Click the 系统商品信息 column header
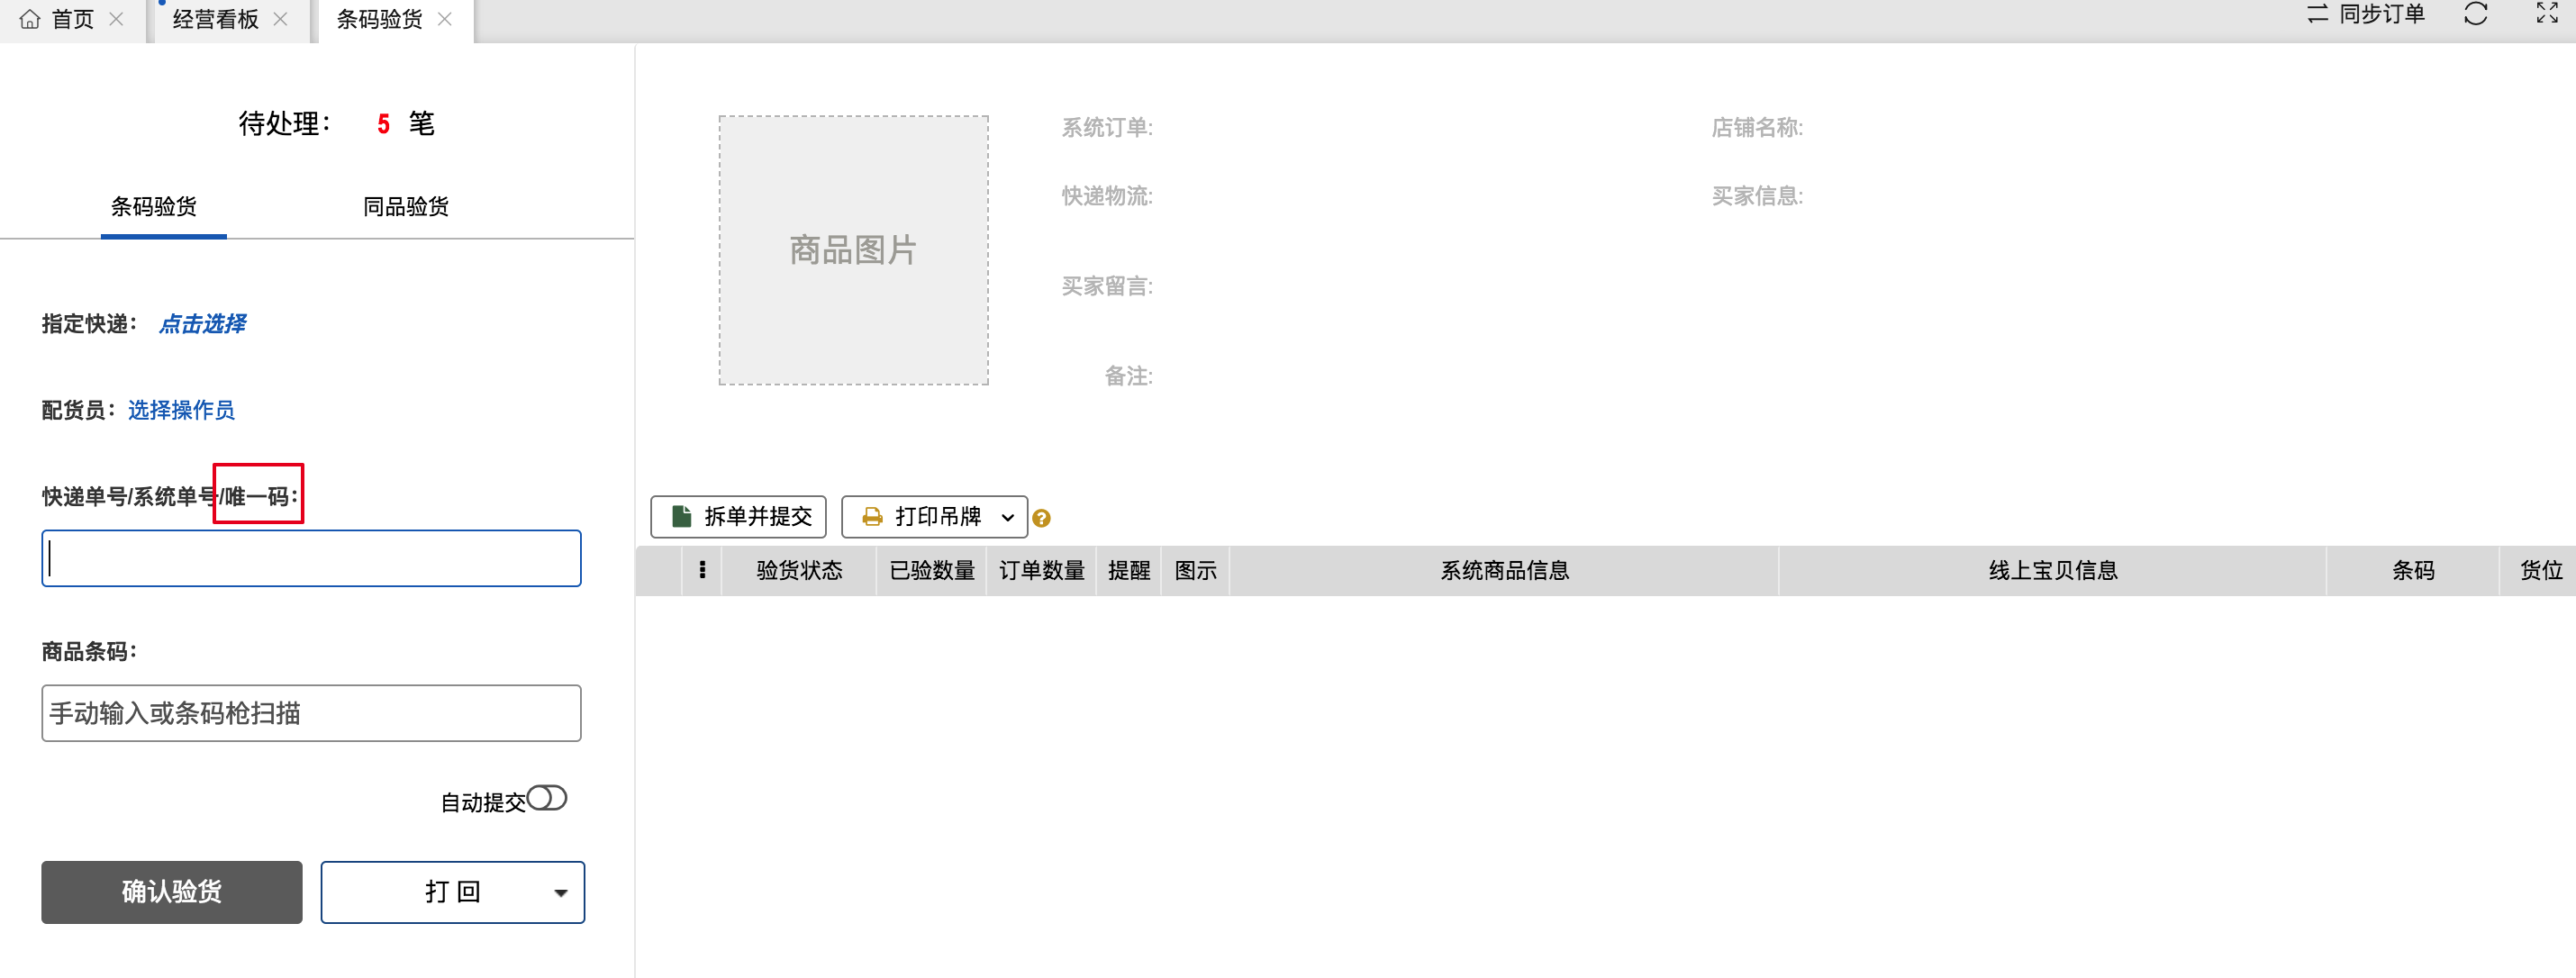This screenshot has height=978, width=2576. [x=1504, y=570]
